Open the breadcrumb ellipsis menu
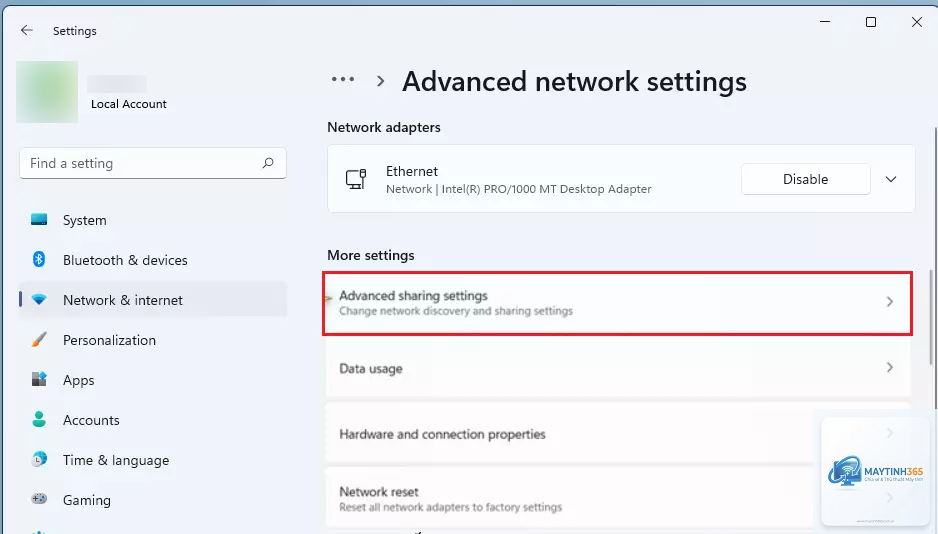Viewport: 938px width, 534px height. point(343,79)
